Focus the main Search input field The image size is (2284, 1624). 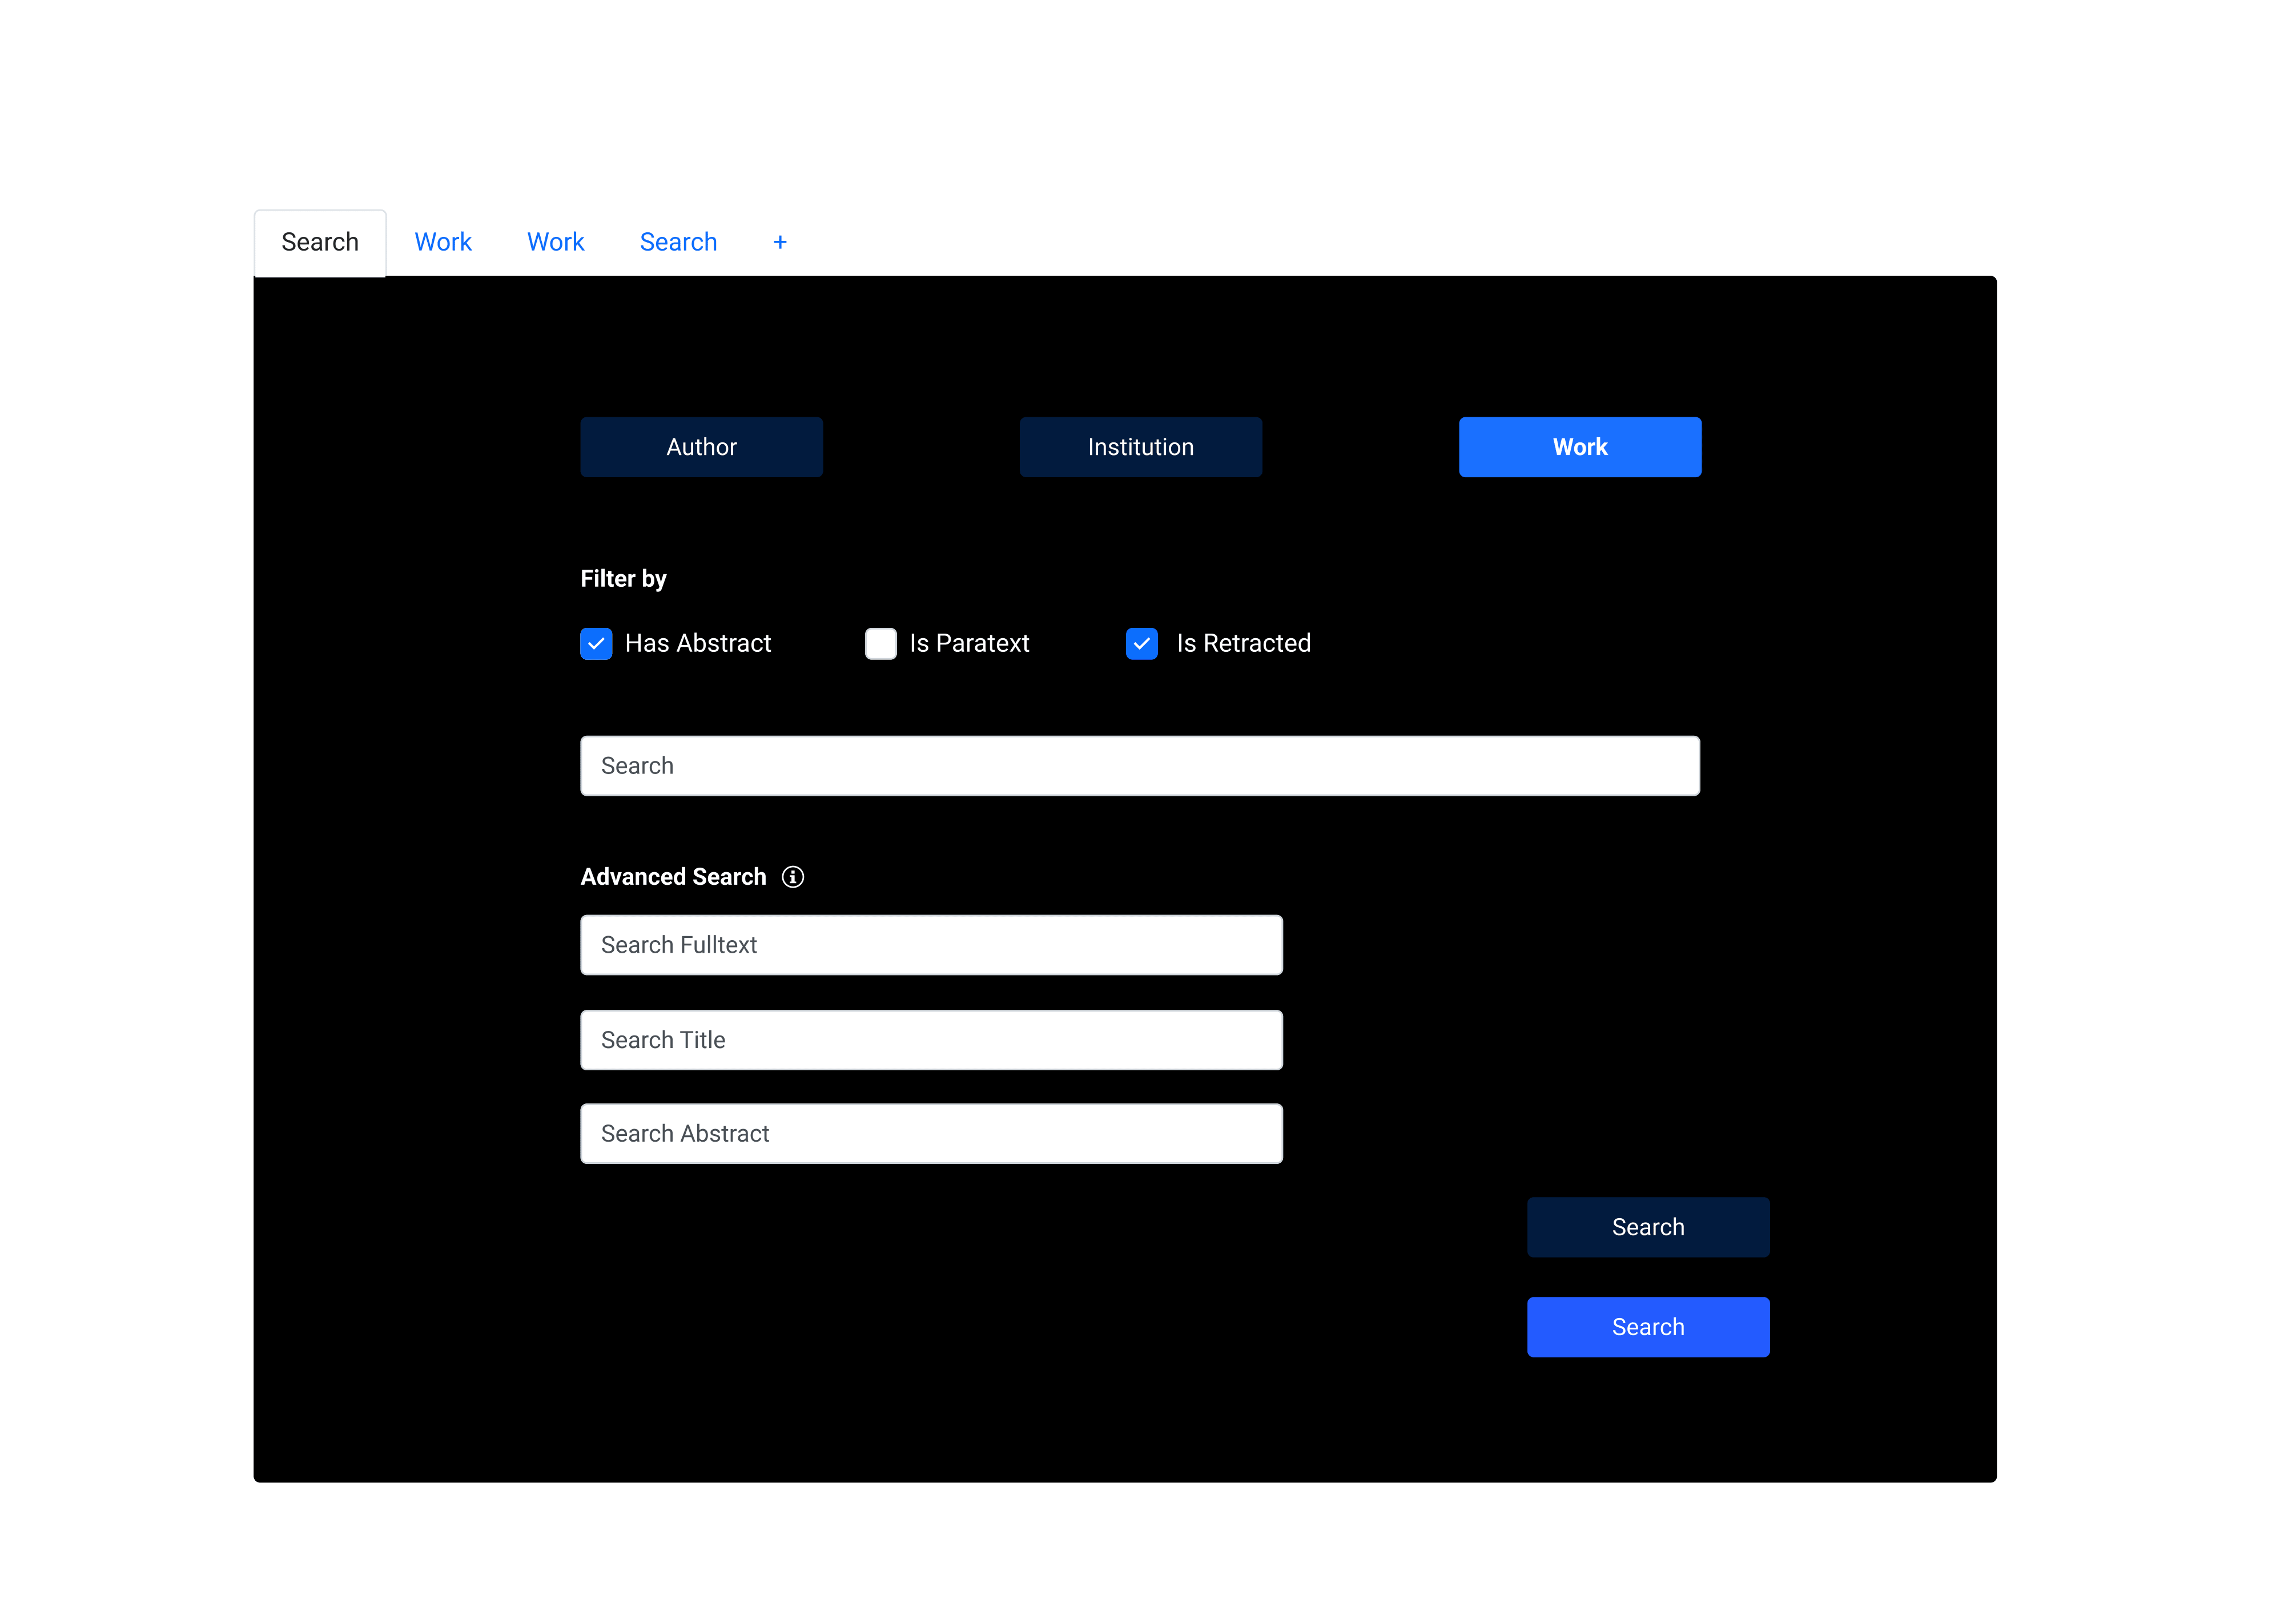pyautogui.click(x=1139, y=766)
